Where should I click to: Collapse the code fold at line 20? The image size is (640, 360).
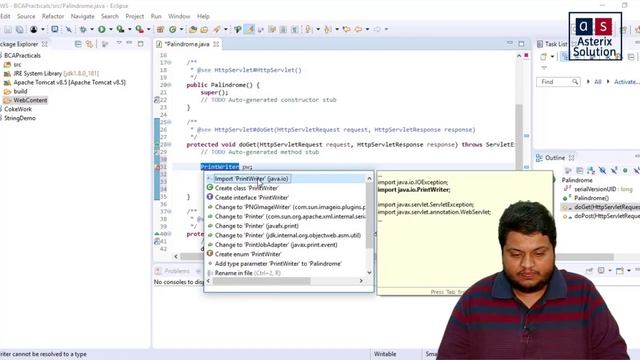pyautogui.click(x=169, y=85)
